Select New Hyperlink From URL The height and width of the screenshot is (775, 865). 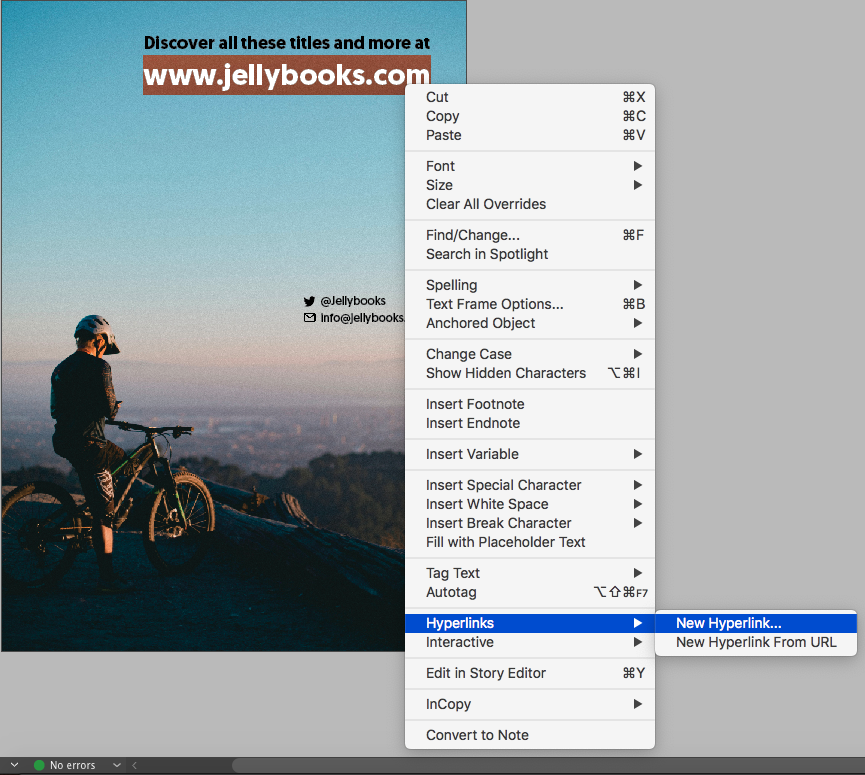(x=755, y=642)
